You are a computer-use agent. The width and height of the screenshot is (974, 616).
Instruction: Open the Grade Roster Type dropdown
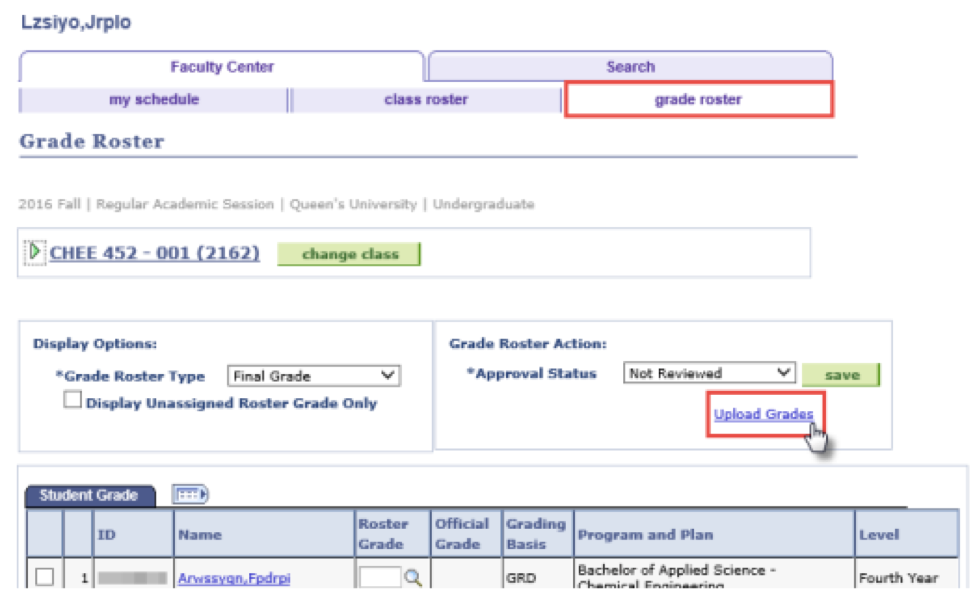click(x=313, y=376)
